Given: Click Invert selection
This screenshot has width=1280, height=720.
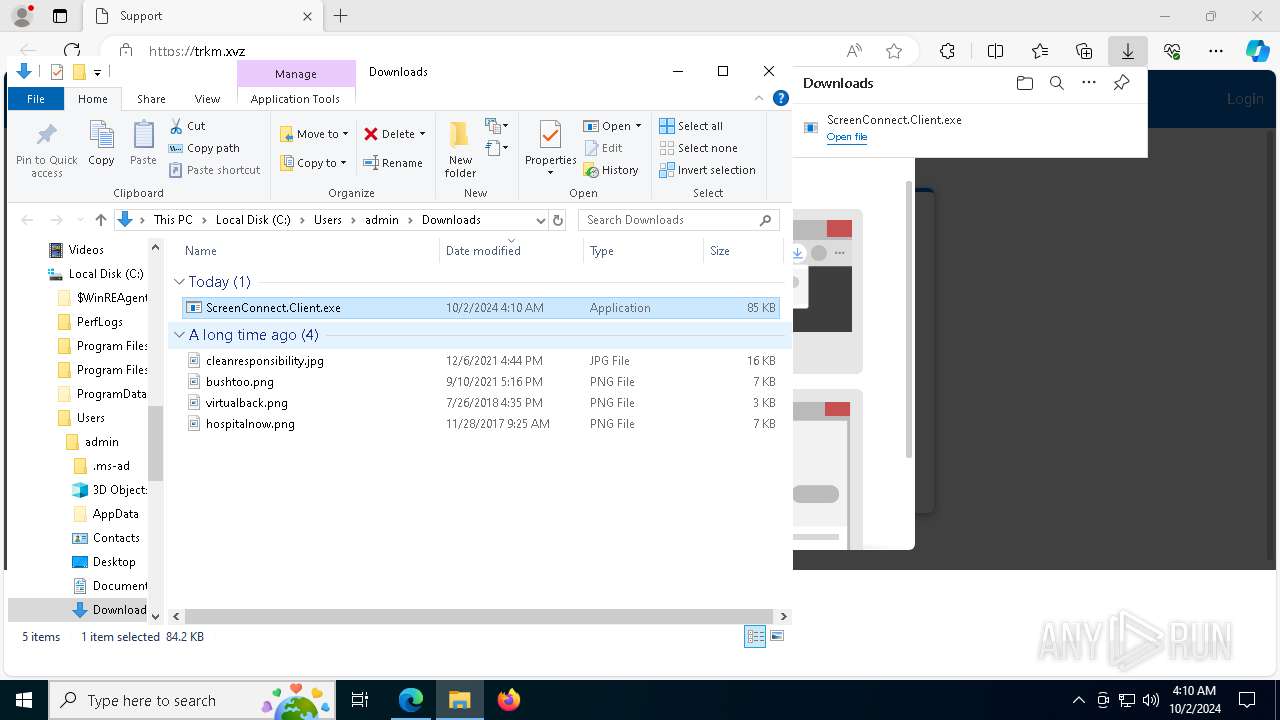Looking at the screenshot, I should click(707, 170).
